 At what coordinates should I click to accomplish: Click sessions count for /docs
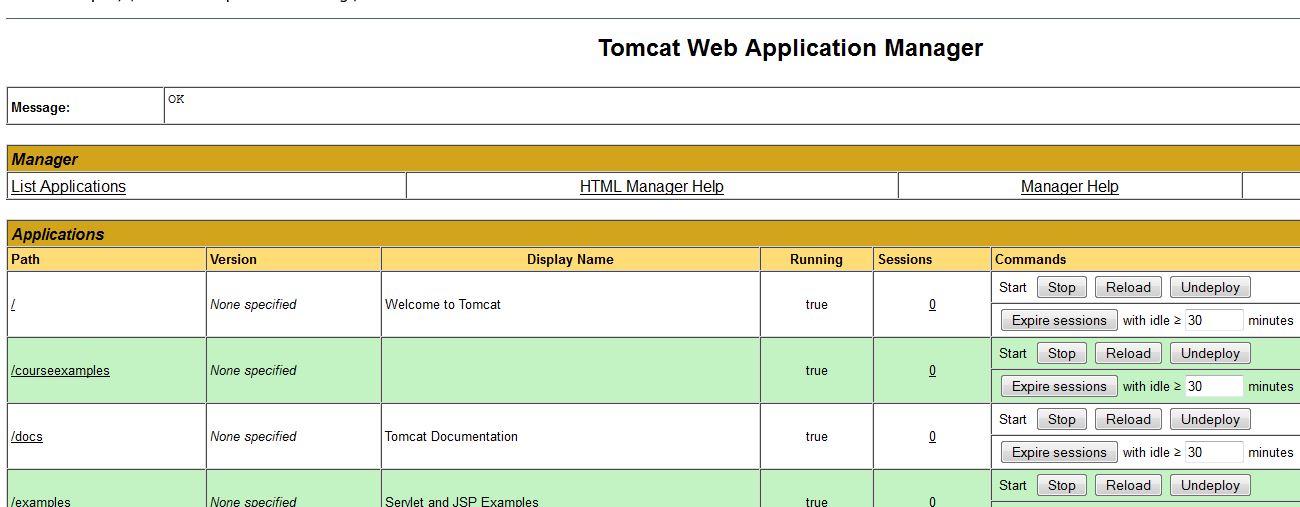pos(932,436)
